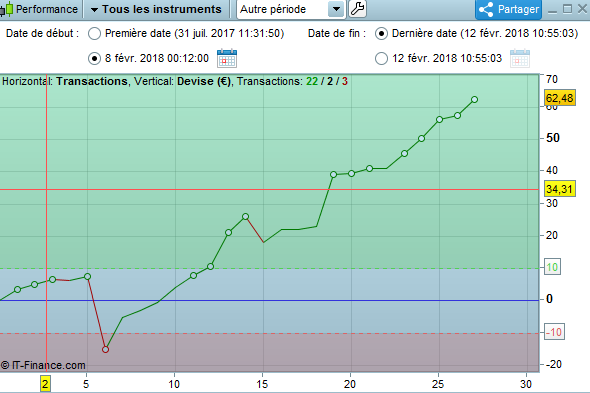Click the highlighted transaction 2 axis marker
Screen dimensions: 590x393
(x=45, y=384)
